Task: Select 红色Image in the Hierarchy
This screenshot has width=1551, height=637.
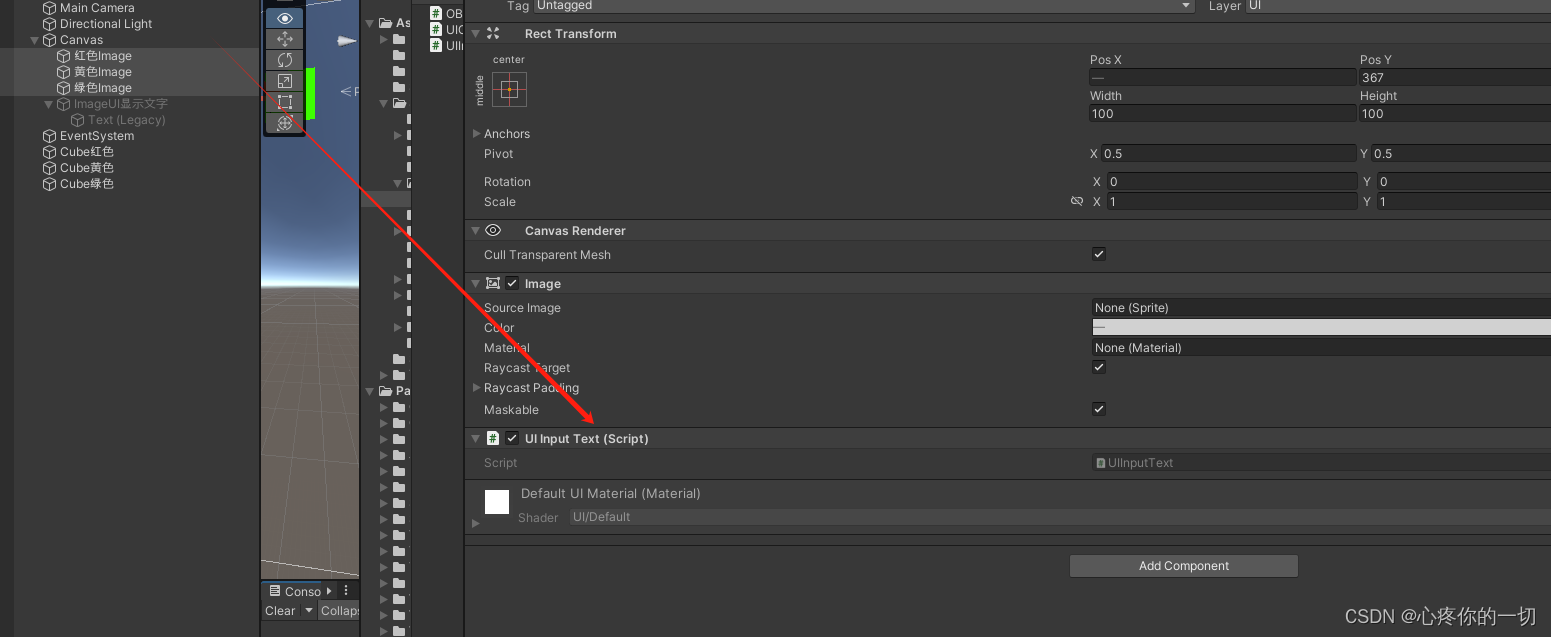Action: point(94,56)
